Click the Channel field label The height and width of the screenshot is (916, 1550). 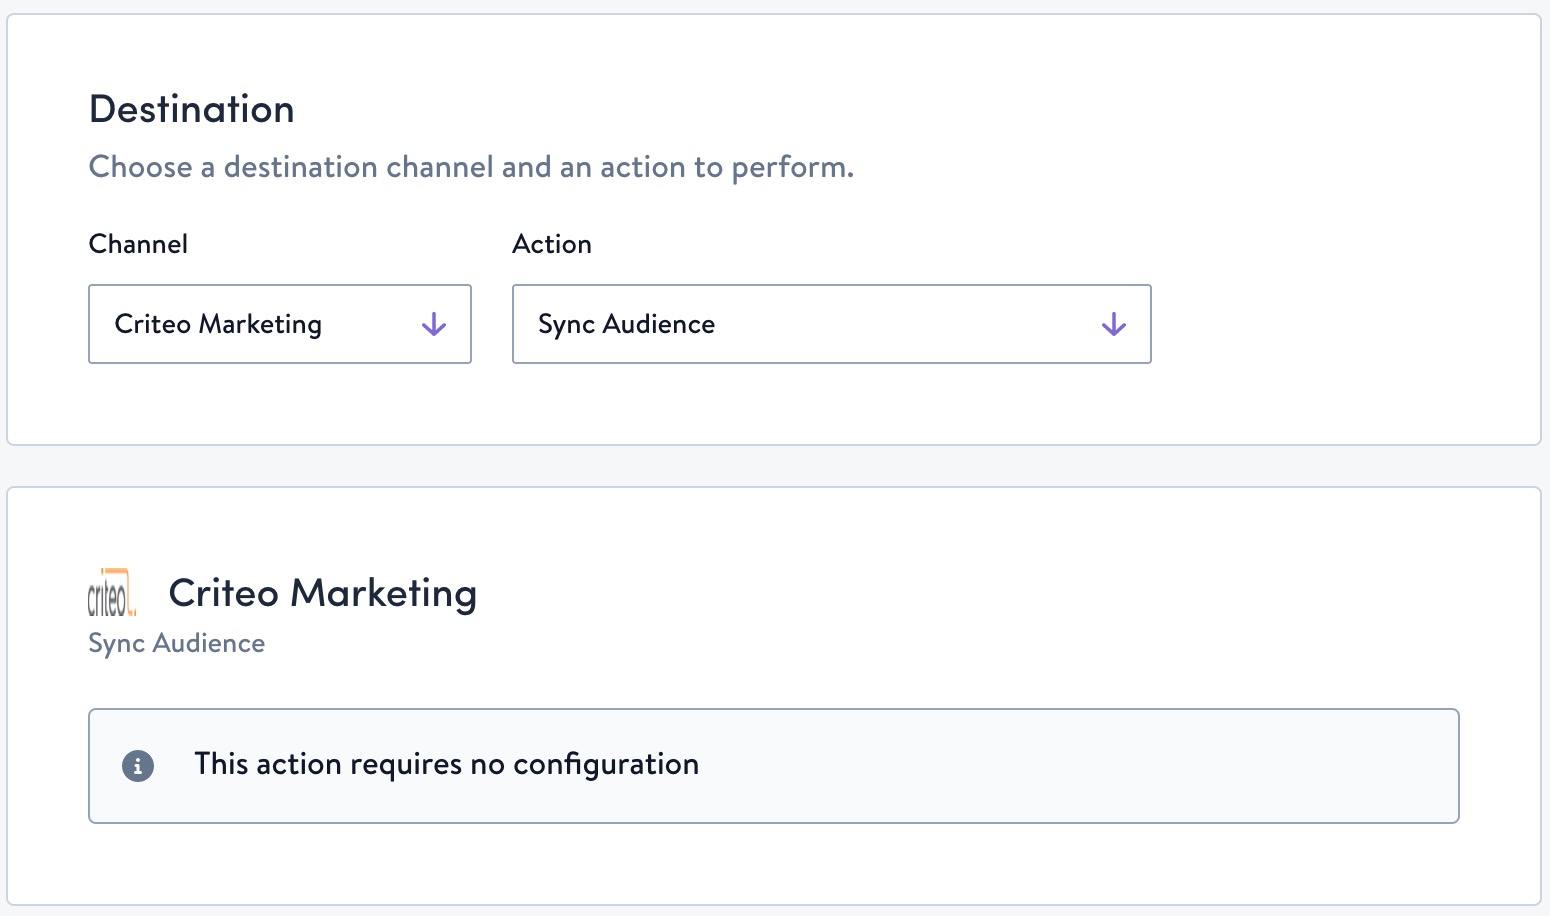coord(138,244)
